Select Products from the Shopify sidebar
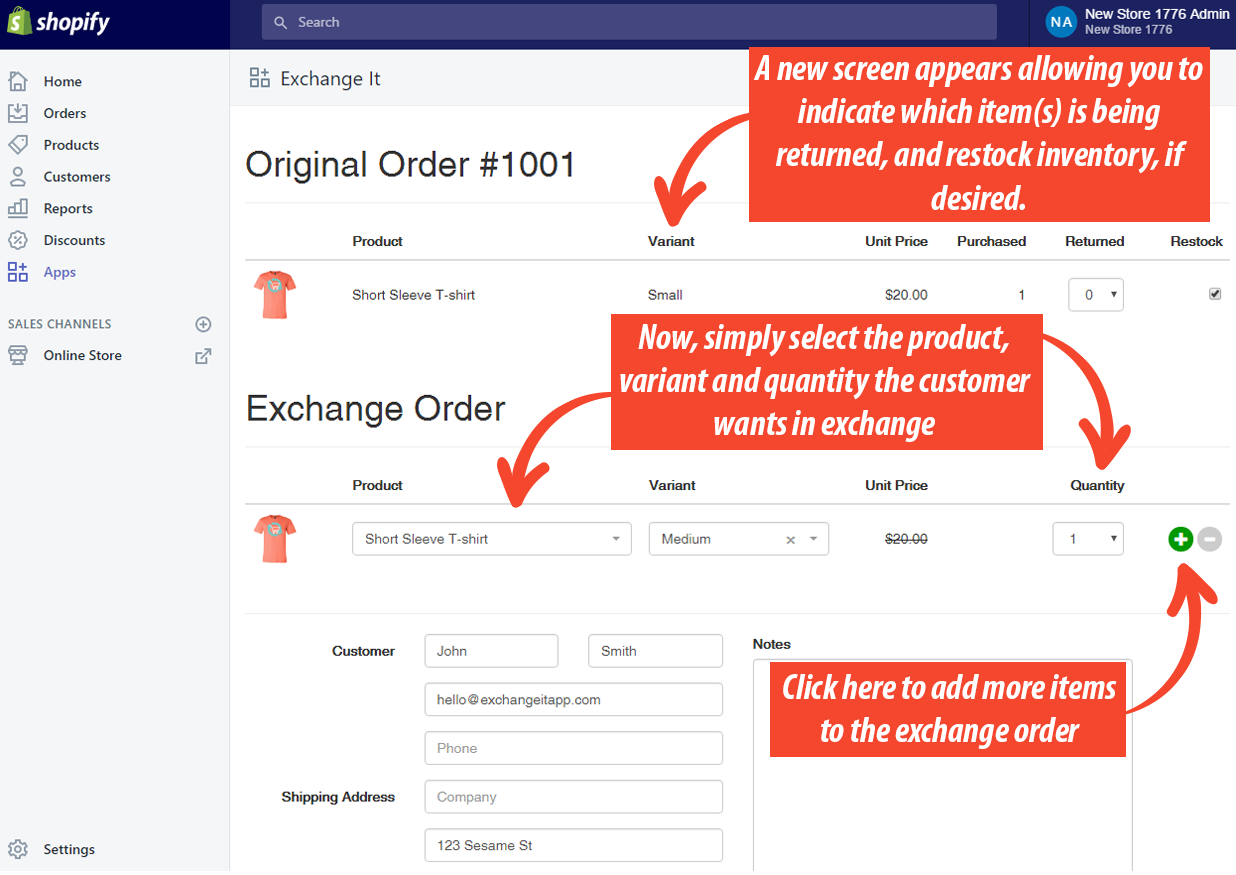This screenshot has height=875, width=1236. tap(72, 145)
